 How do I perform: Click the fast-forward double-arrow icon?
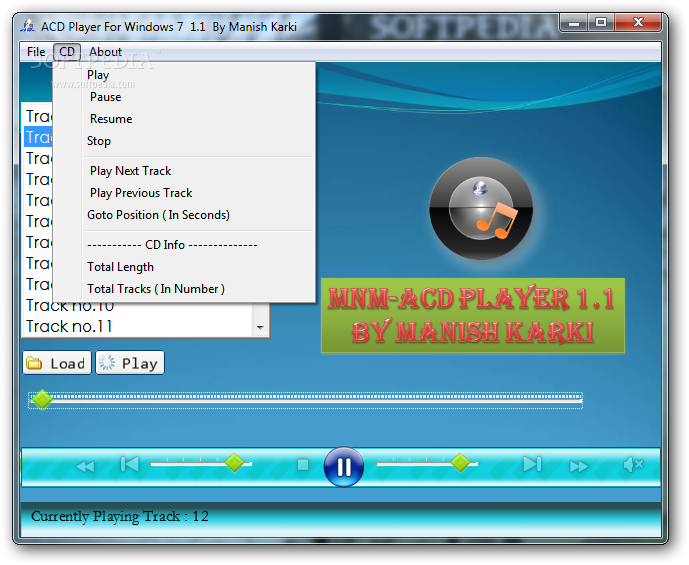pos(579,466)
